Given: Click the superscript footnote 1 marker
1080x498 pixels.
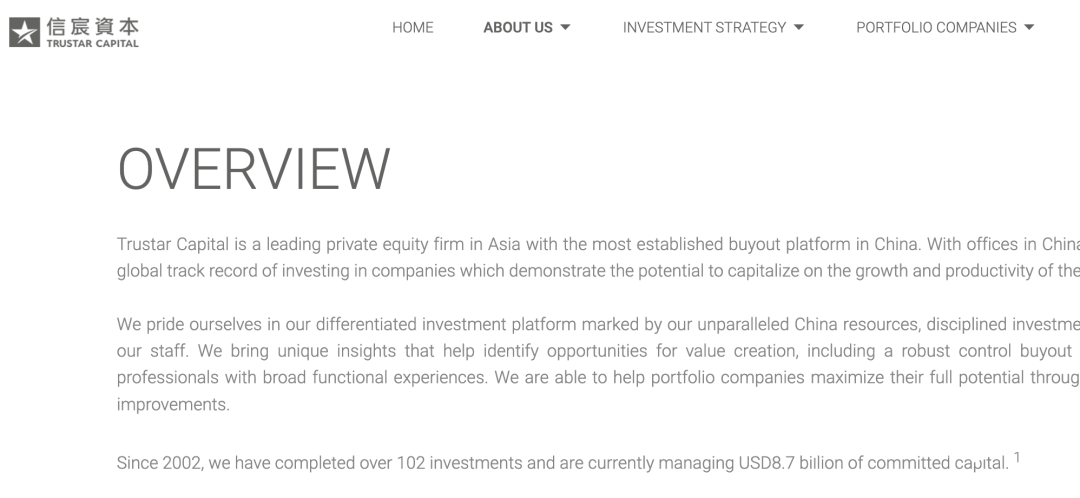Looking at the screenshot, I should coord(1017,458).
